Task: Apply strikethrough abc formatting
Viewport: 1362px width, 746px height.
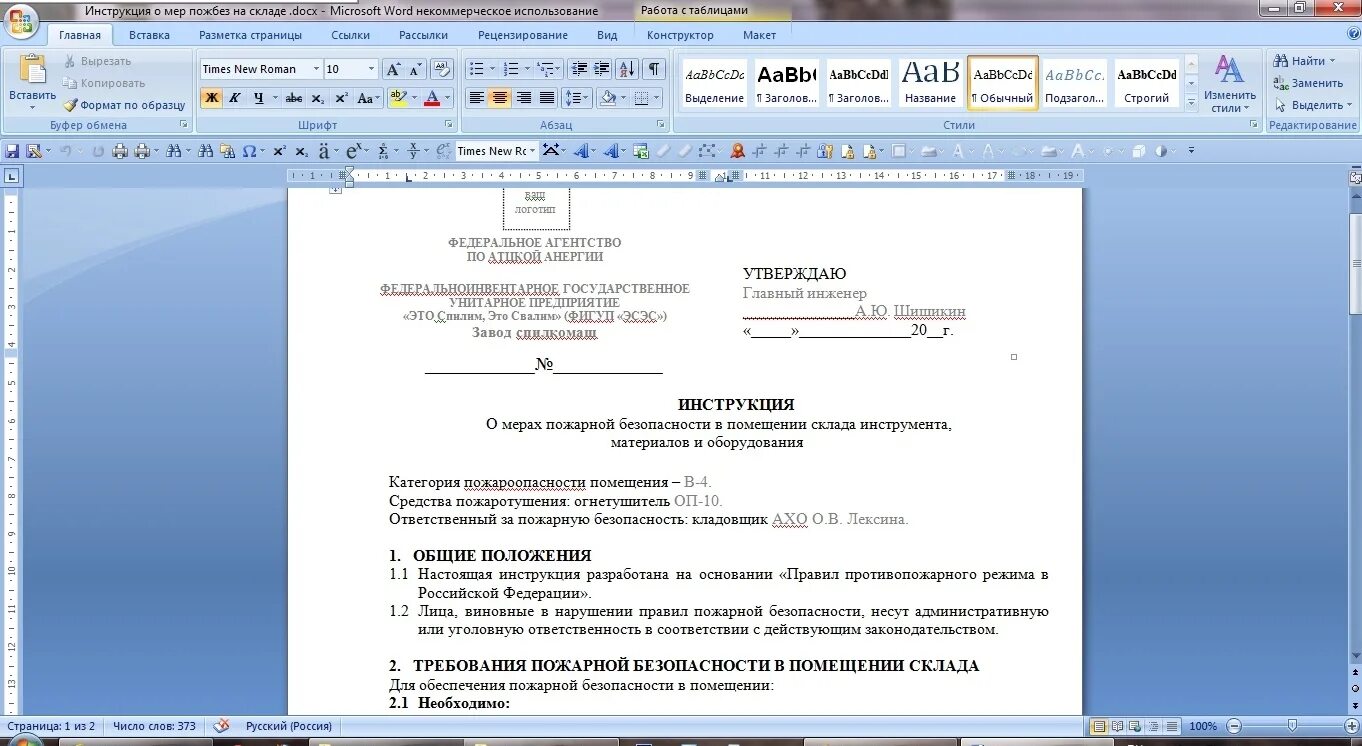Action: click(293, 98)
